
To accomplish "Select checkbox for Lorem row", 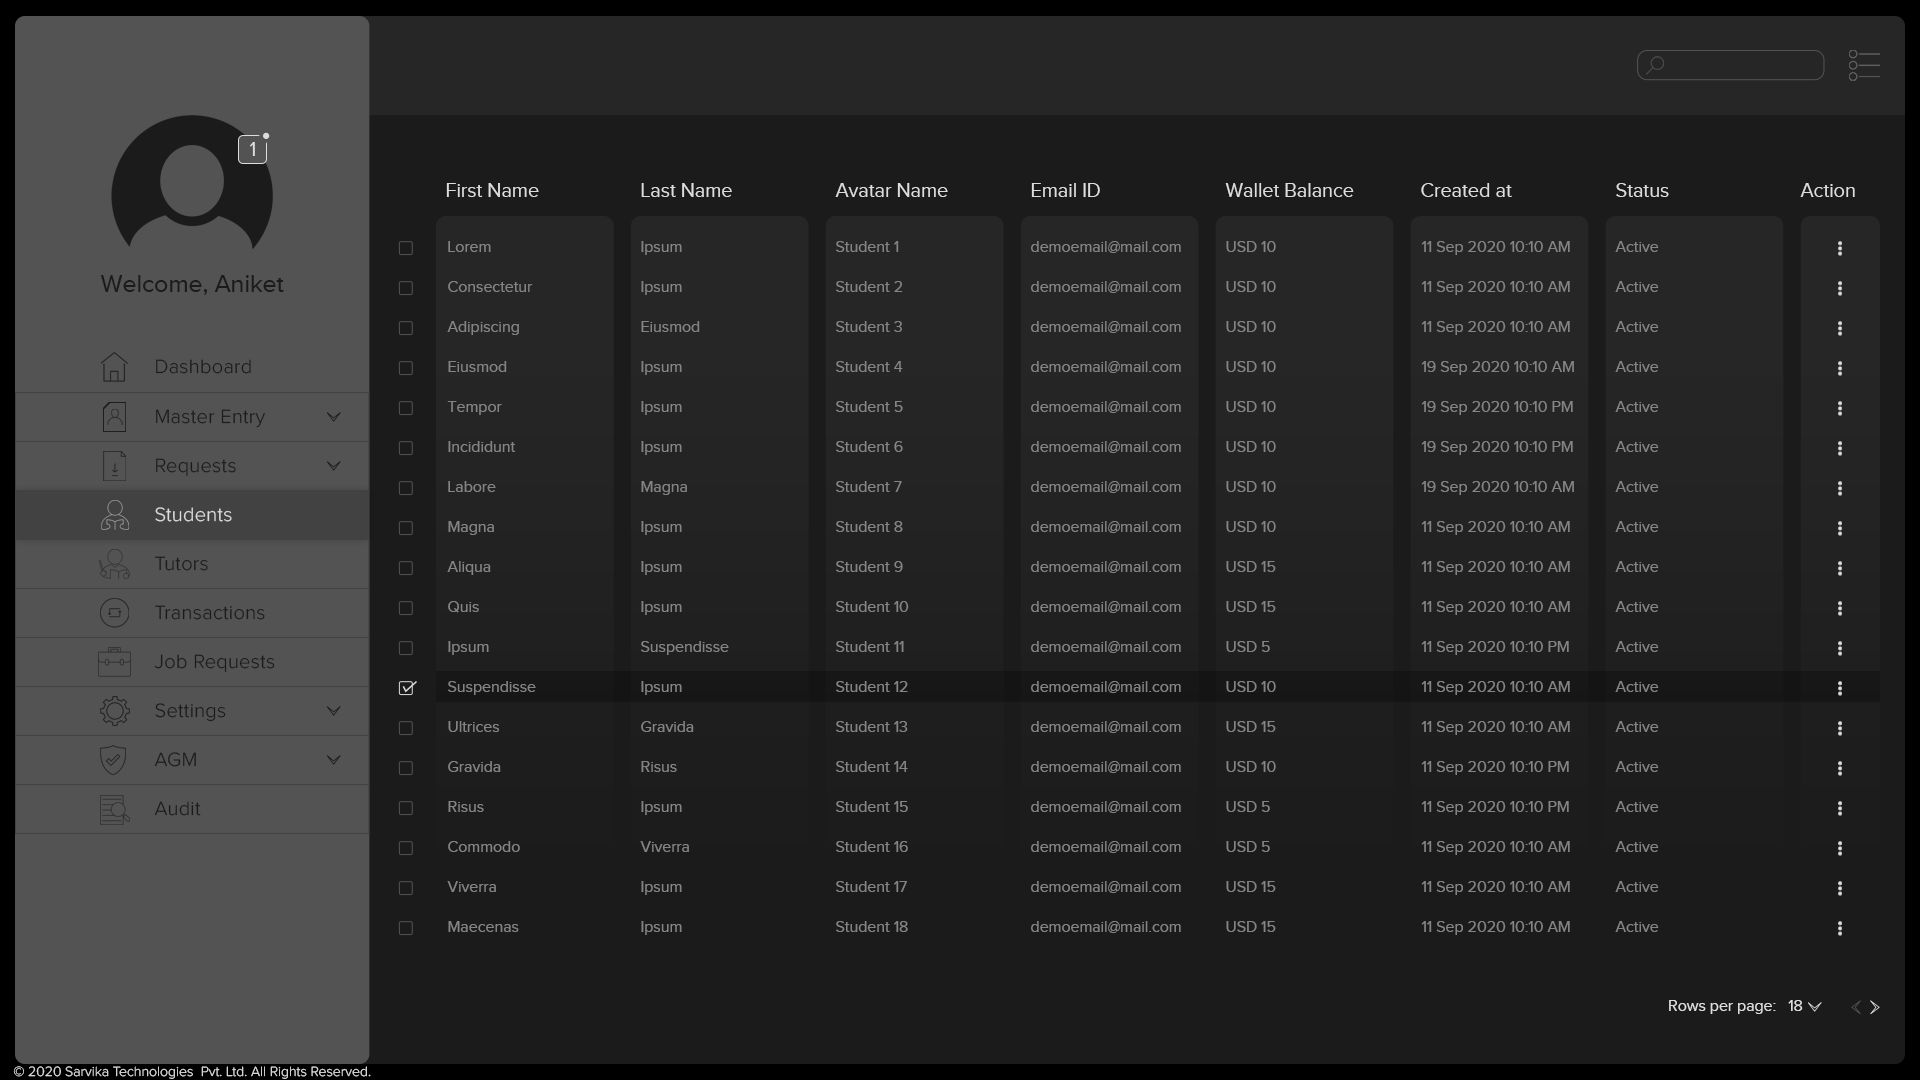I will [x=406, y=248].
